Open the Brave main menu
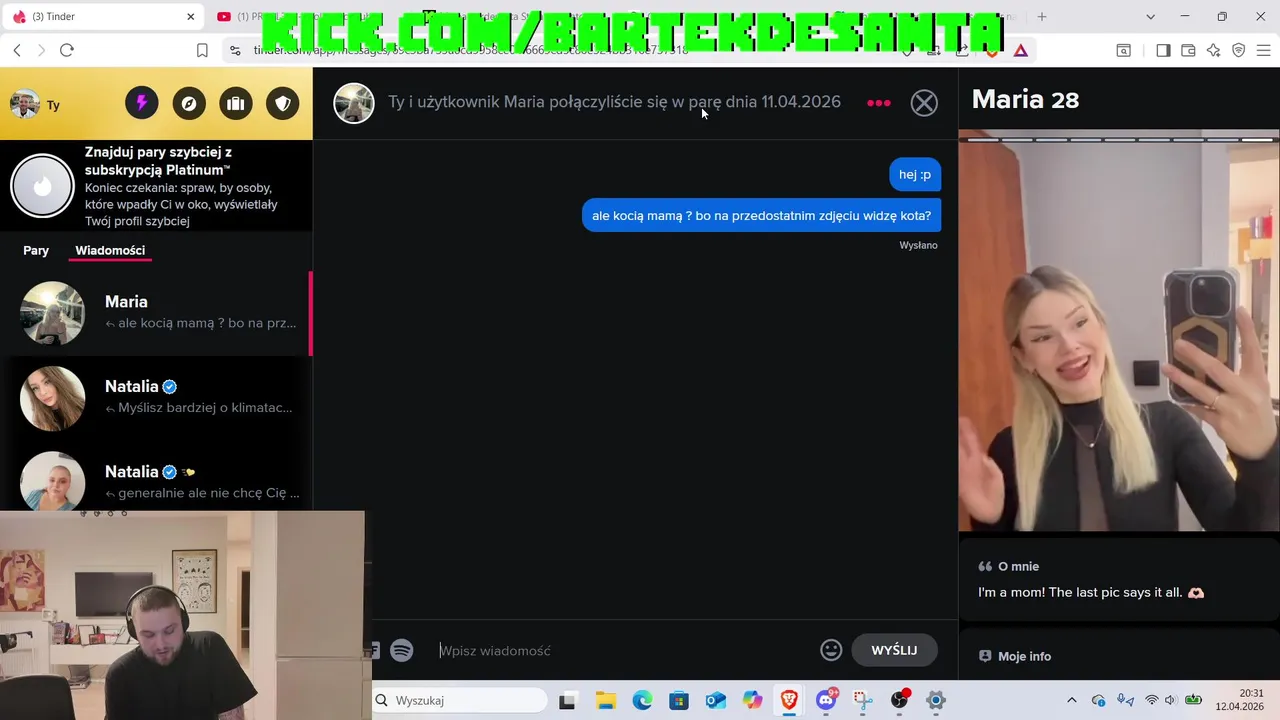 pyautogui.click(x=1263, y=50)
